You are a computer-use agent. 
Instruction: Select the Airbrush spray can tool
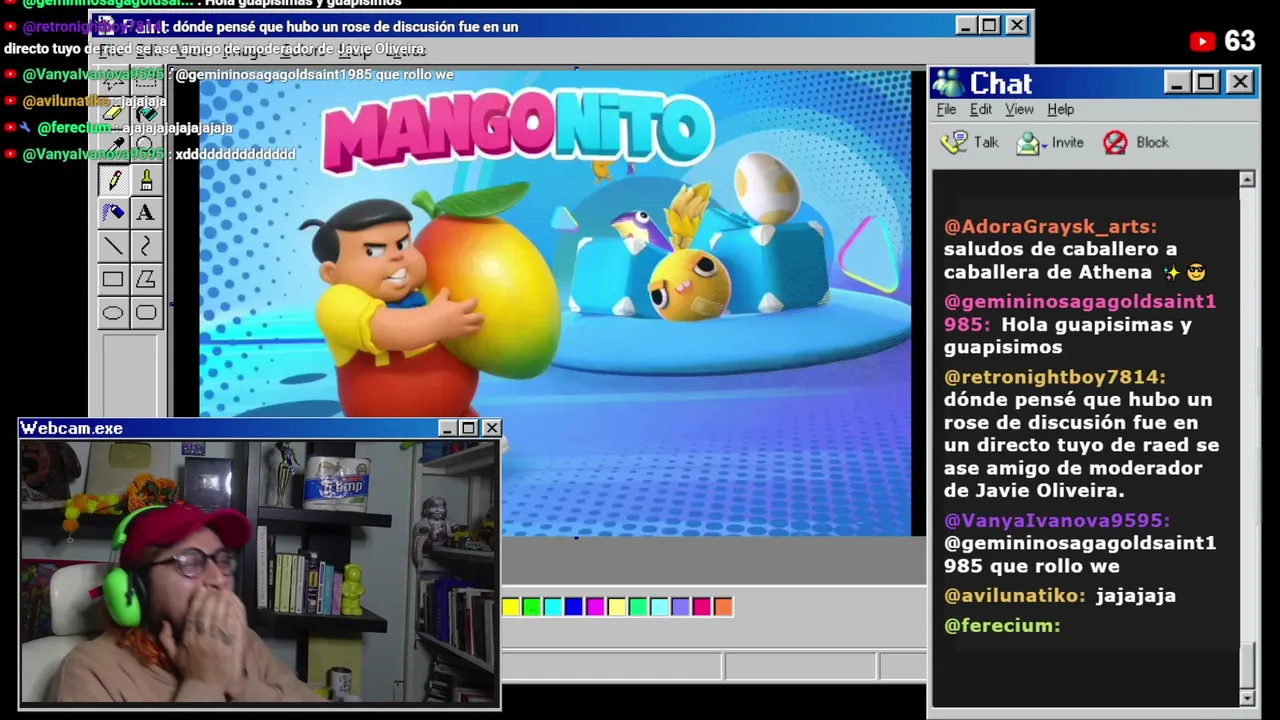[113, 213]
